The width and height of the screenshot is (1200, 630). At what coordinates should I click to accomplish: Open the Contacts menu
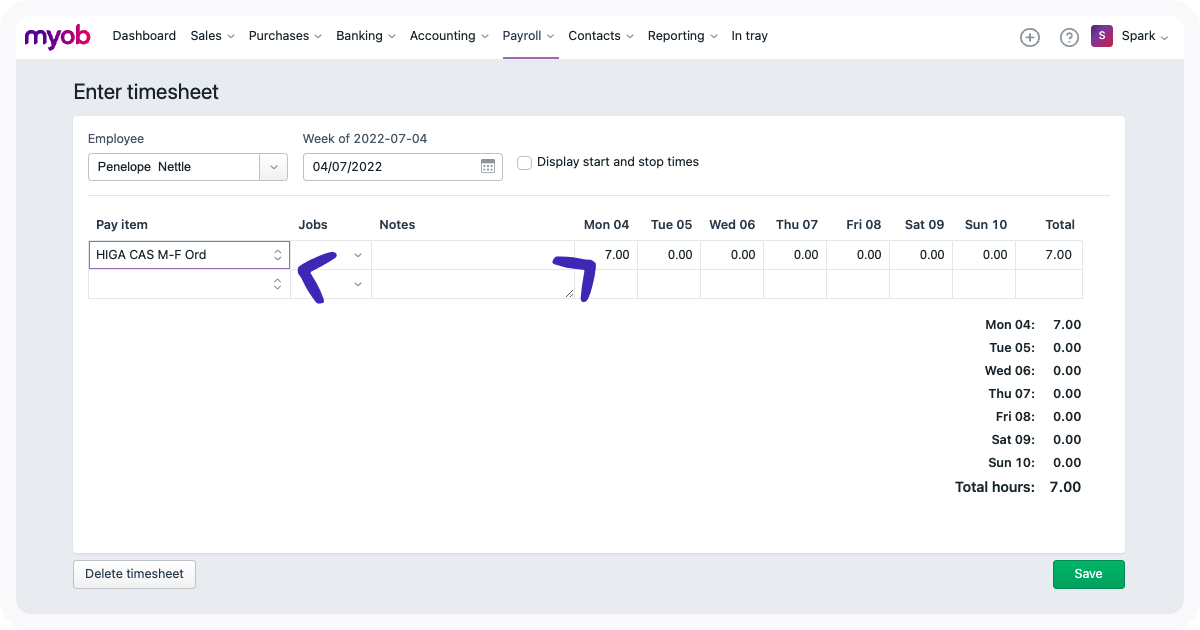[x=594, y=36]
